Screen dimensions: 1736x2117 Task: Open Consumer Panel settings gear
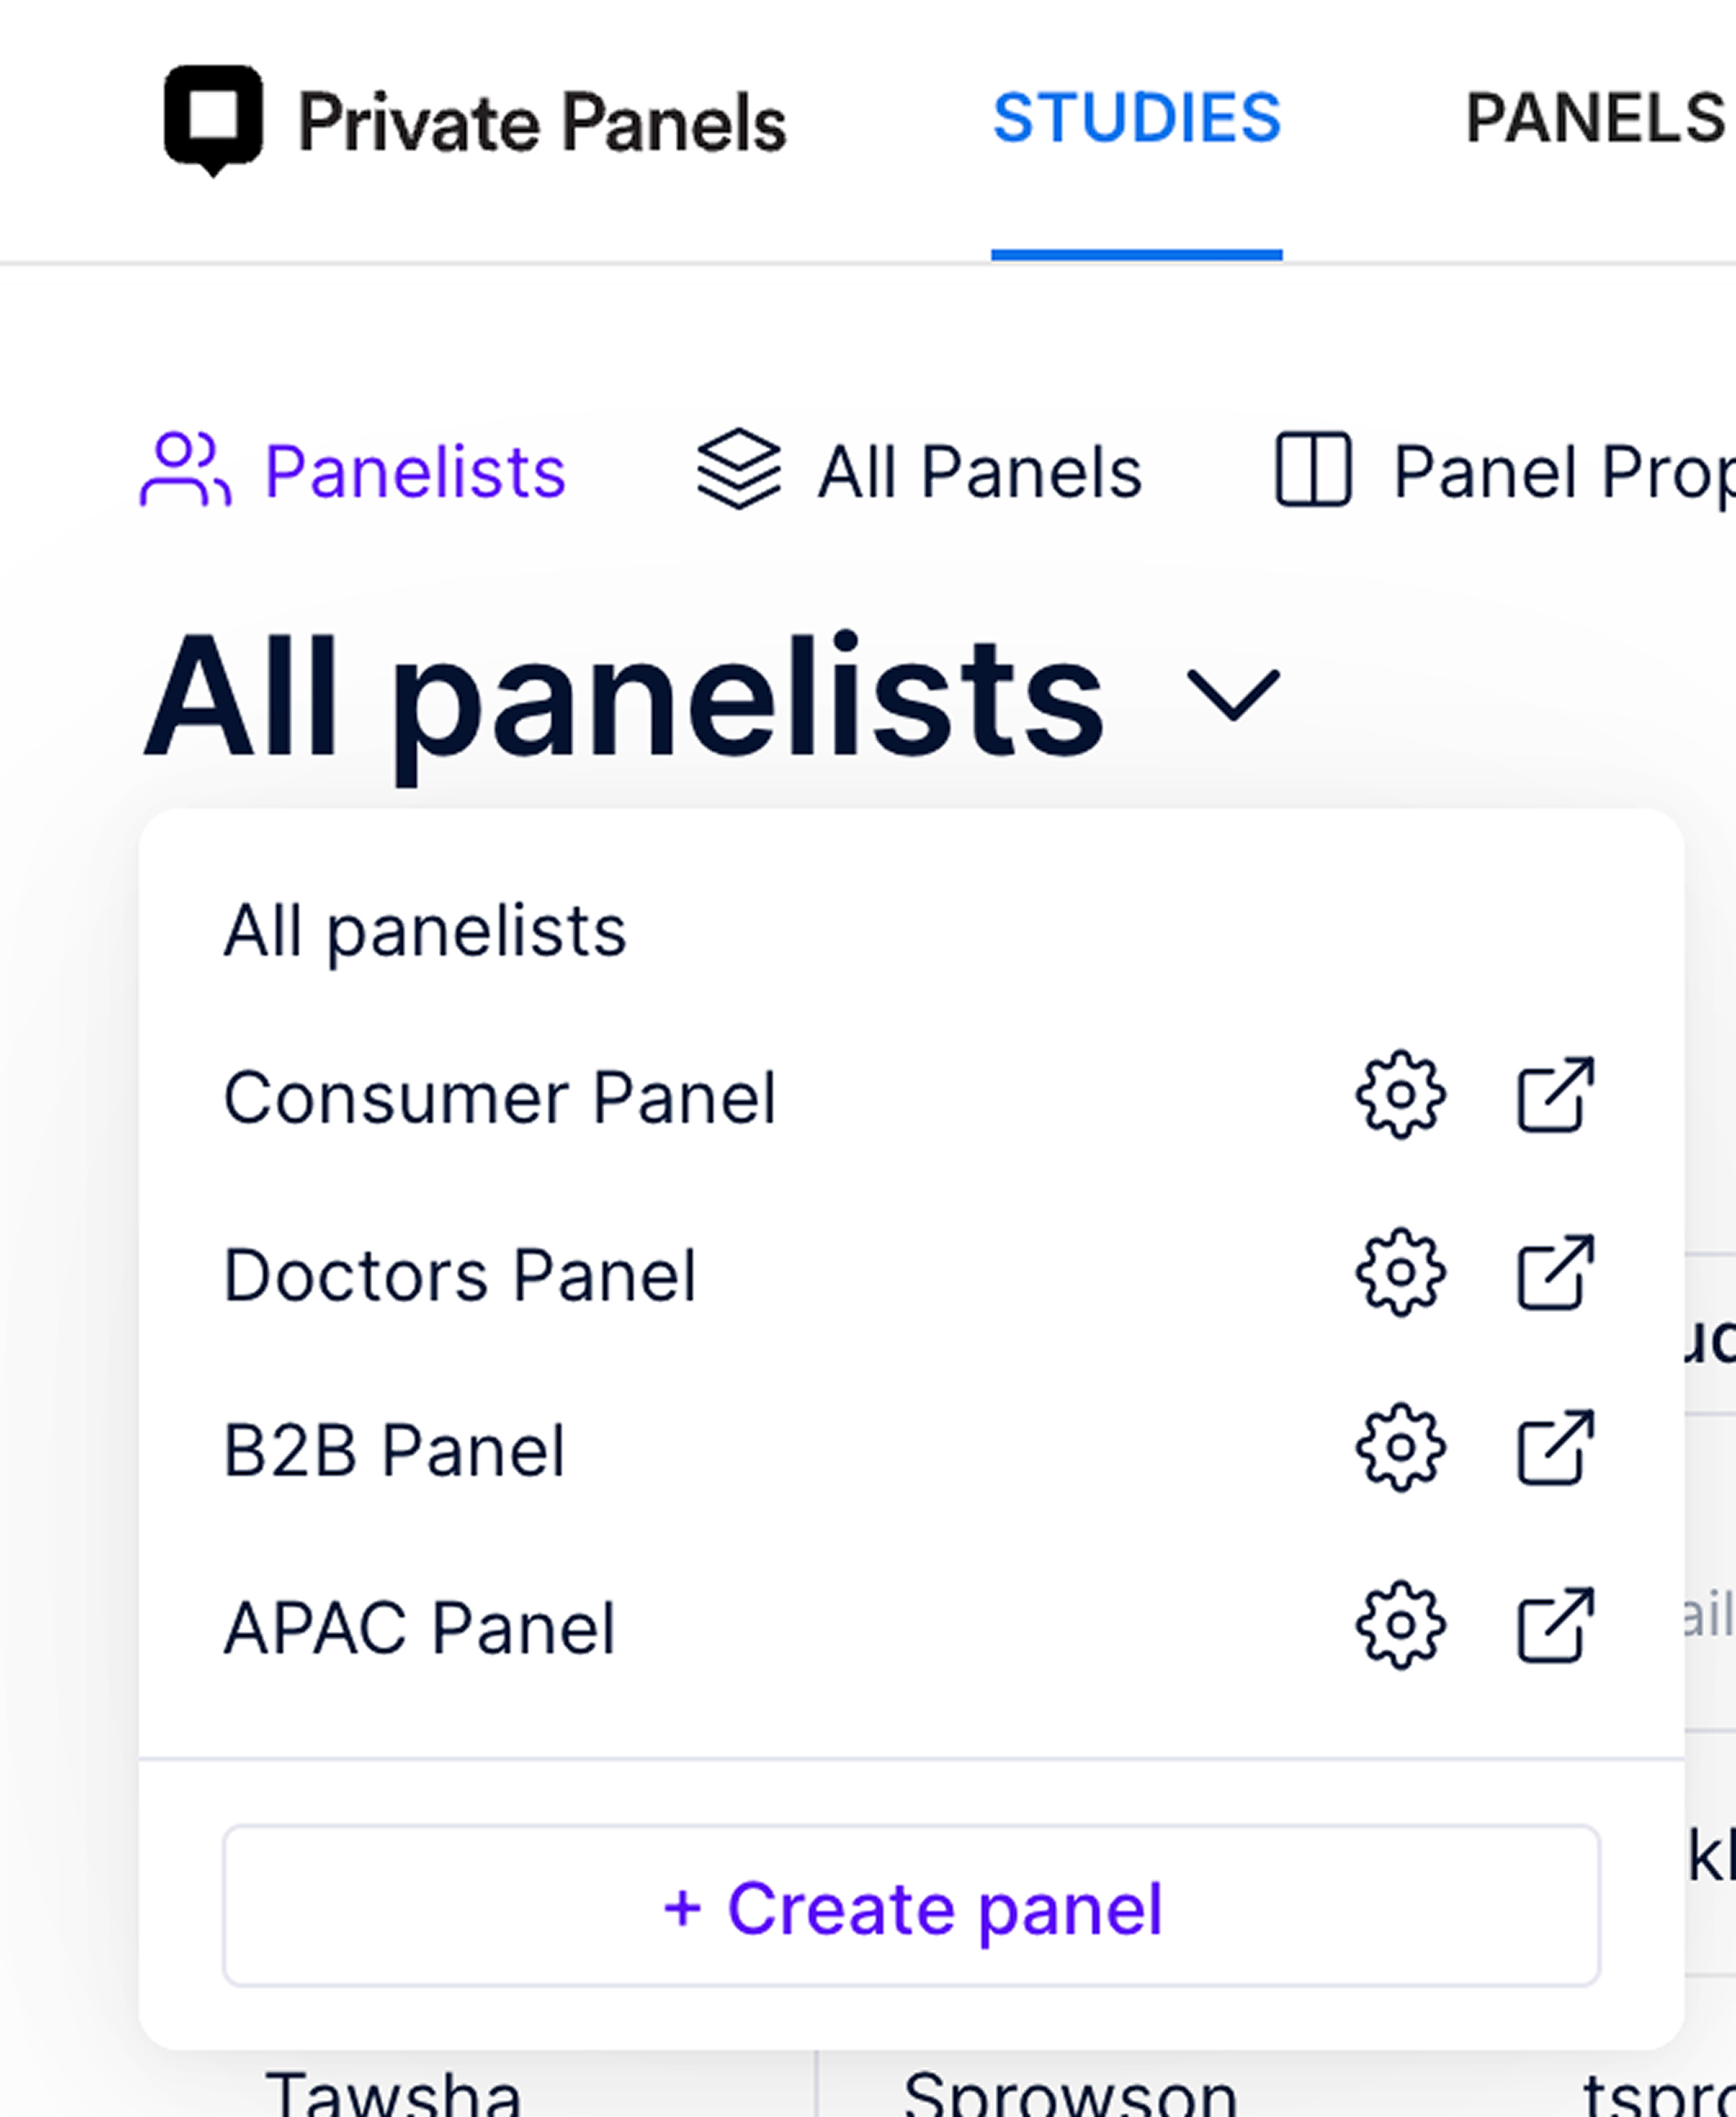coord(1400,1095)
